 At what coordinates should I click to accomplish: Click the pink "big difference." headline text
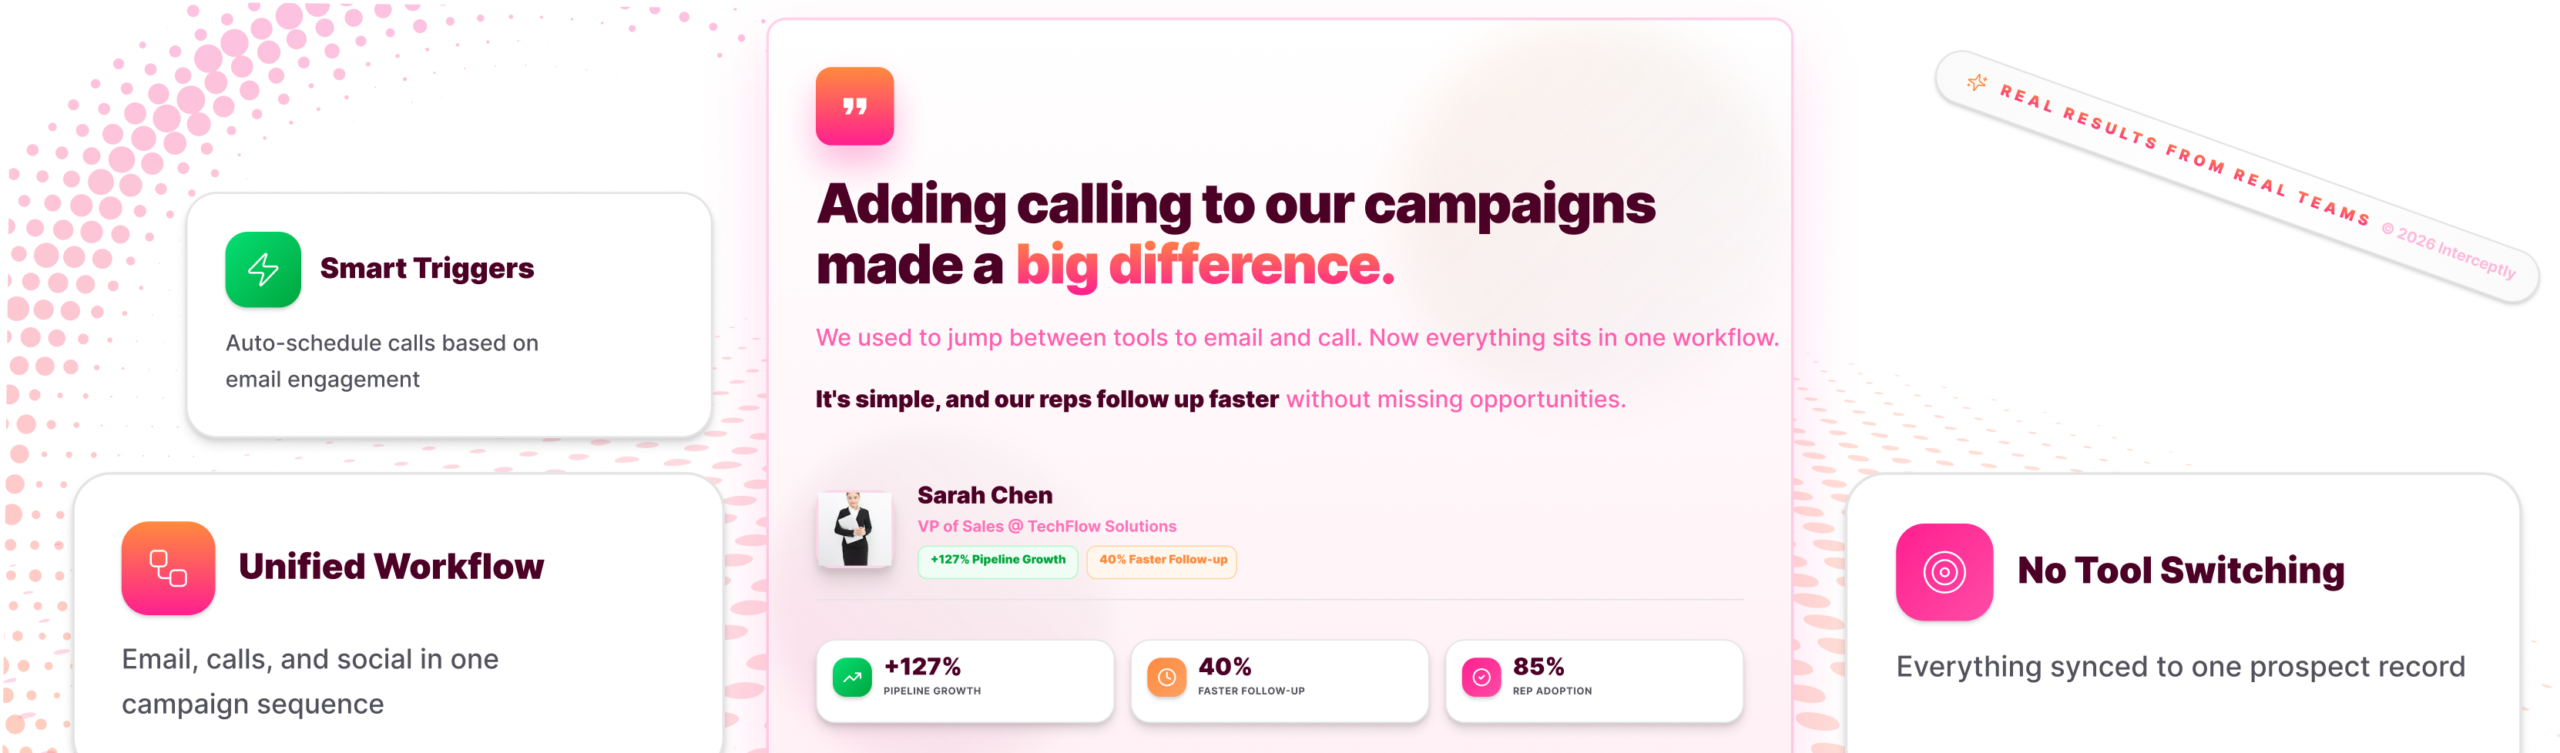1204,266
